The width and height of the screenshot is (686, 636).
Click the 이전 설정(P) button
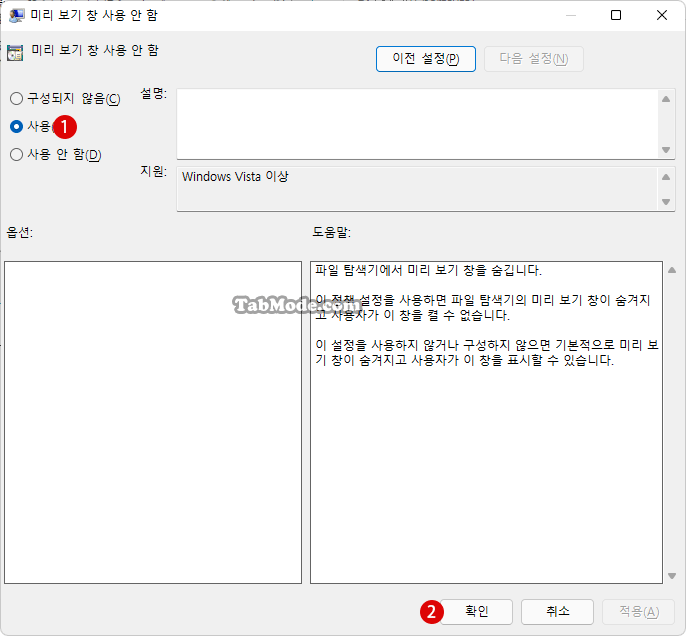(x=426, y=59)
